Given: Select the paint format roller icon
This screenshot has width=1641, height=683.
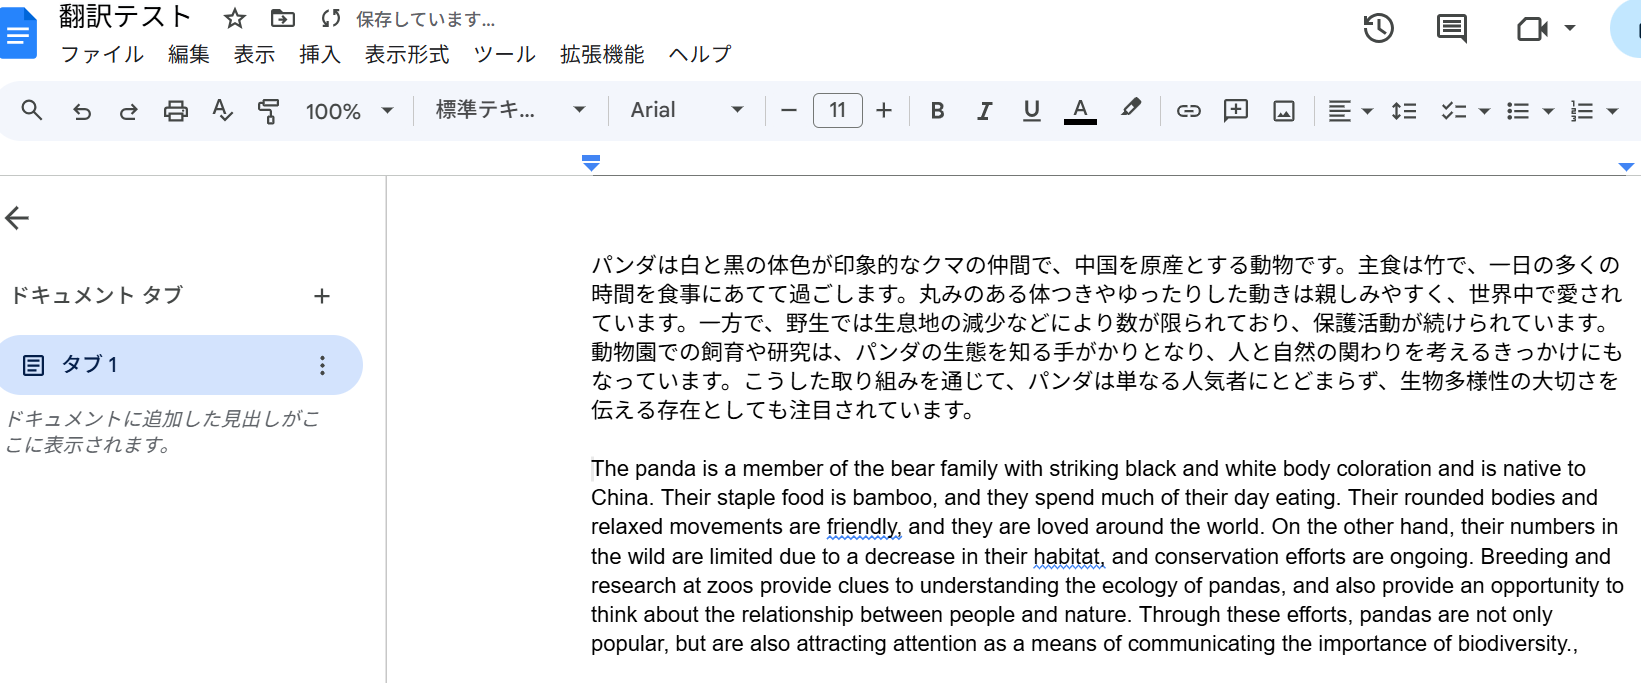Looking at the screenshot, I should coord(268,111).
